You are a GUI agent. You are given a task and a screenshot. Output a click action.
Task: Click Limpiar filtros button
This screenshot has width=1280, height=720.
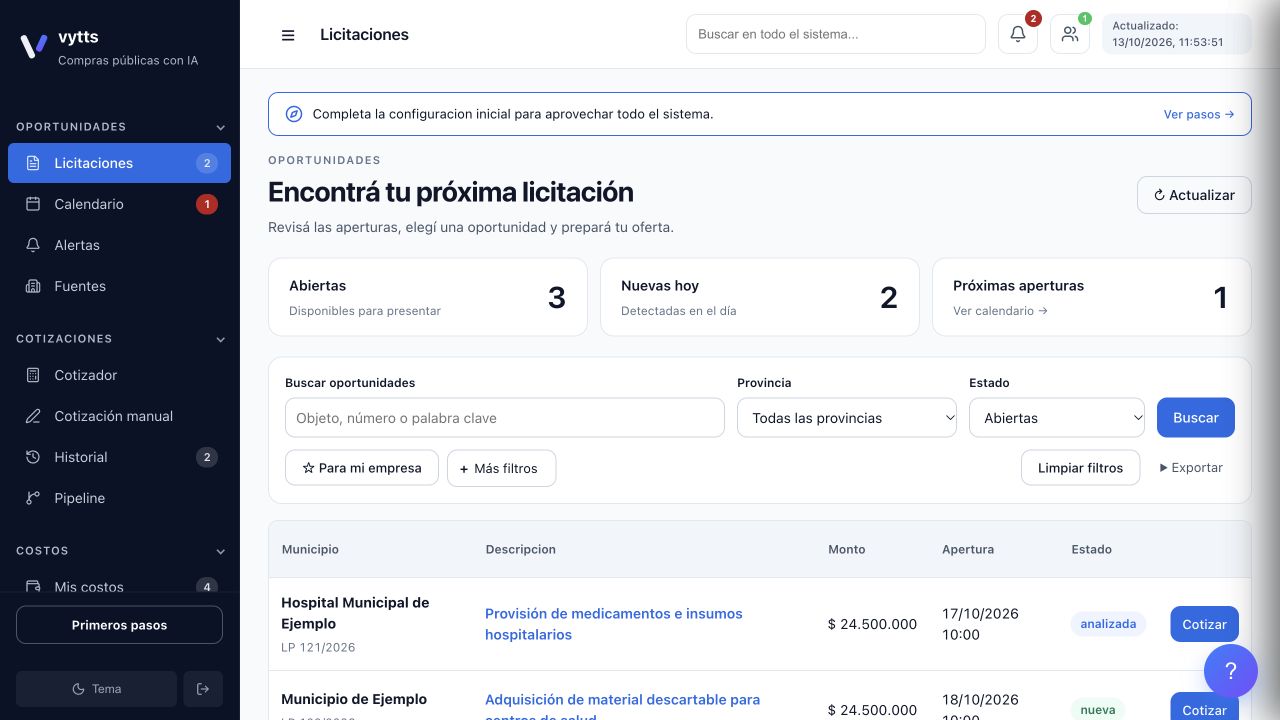pyautogui.click(x=1080, y=468)
